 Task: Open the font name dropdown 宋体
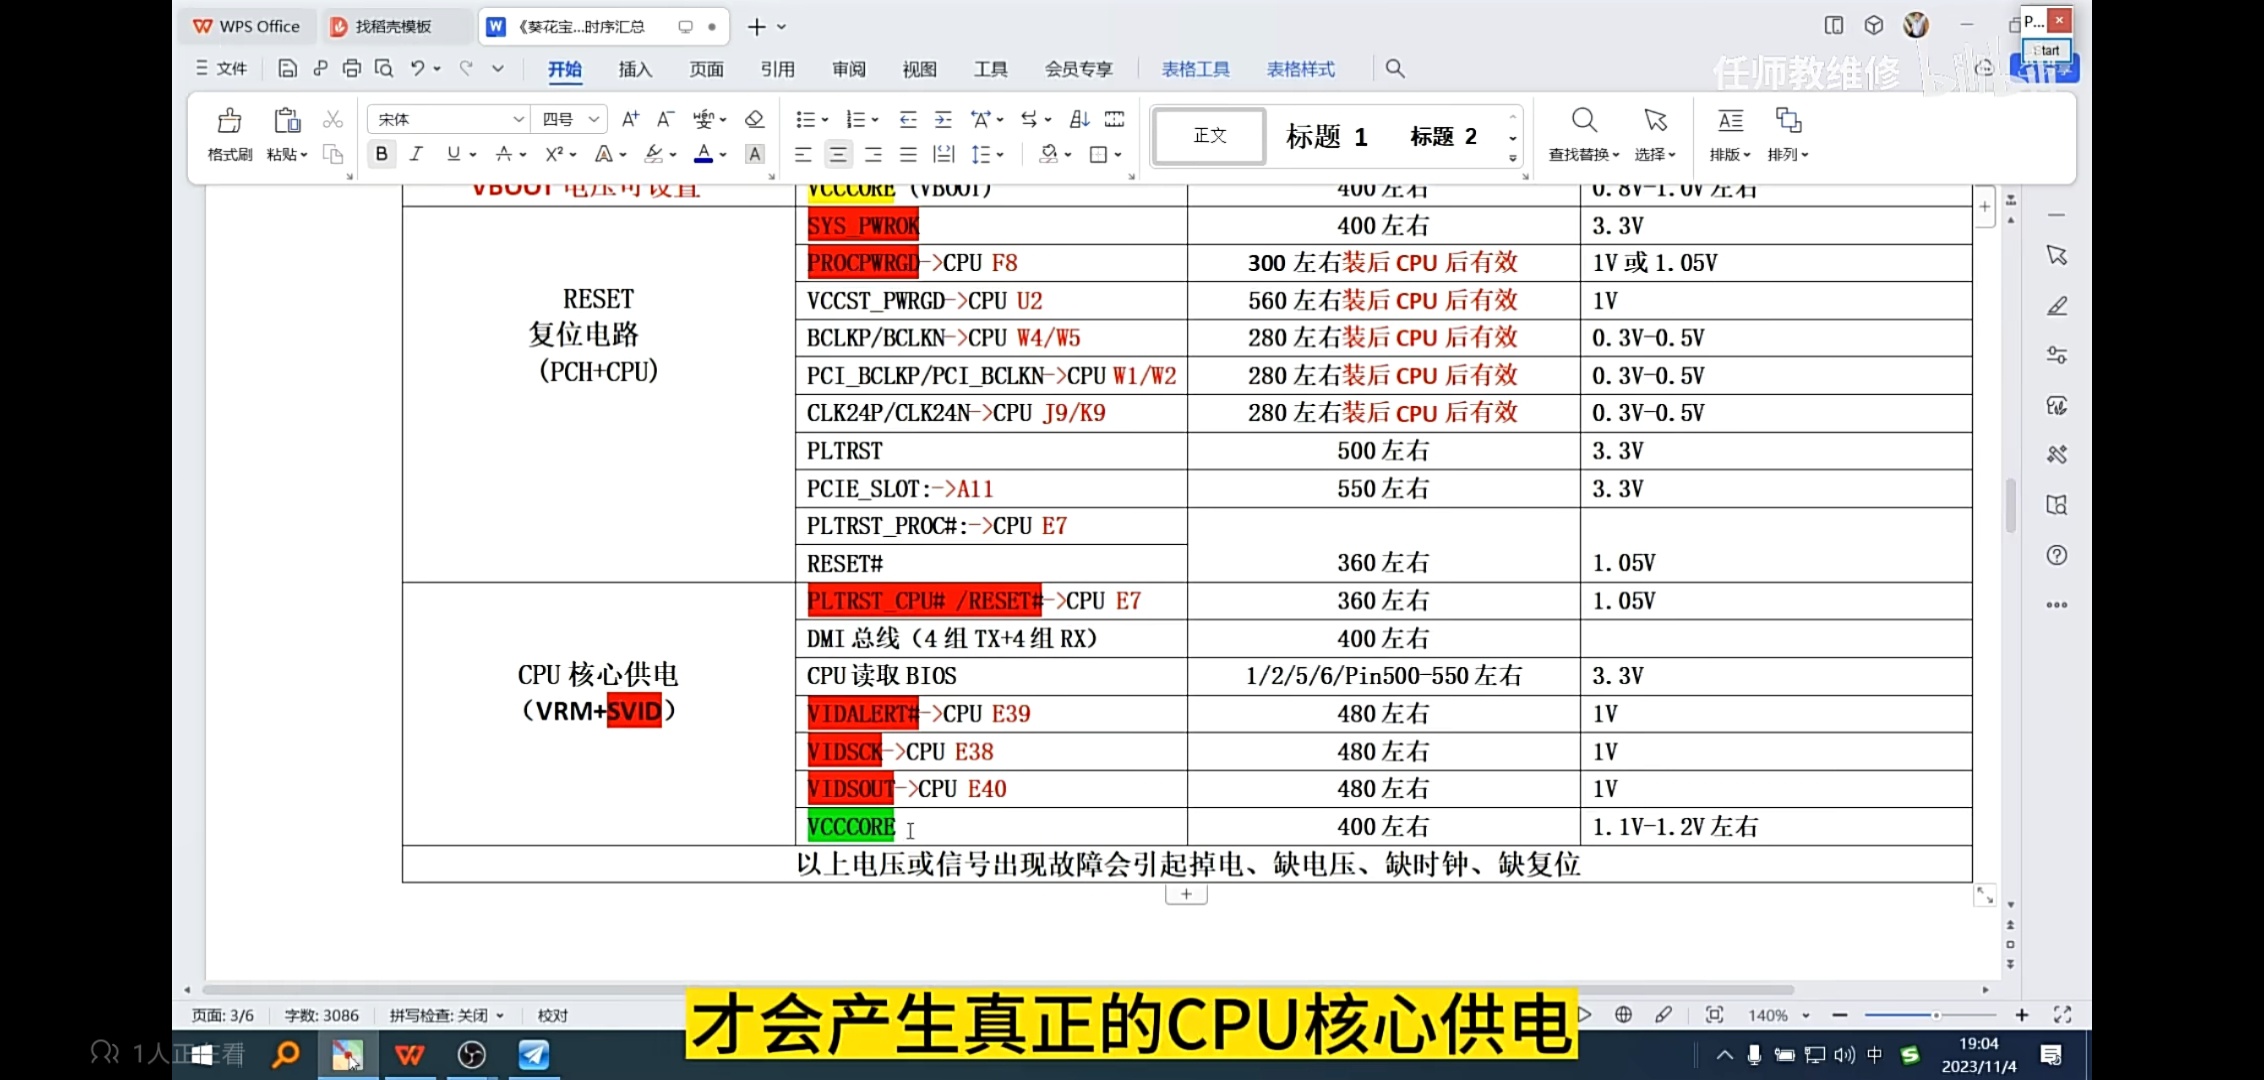[518, 119]
